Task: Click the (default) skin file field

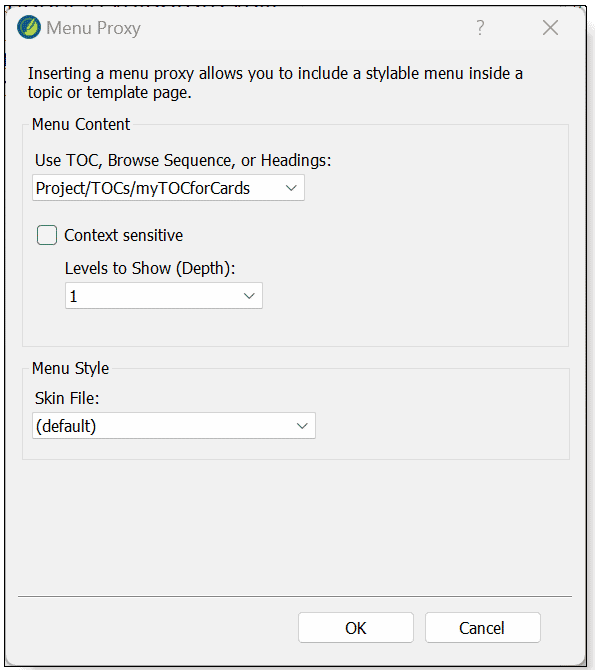Action: click(174, 426)
